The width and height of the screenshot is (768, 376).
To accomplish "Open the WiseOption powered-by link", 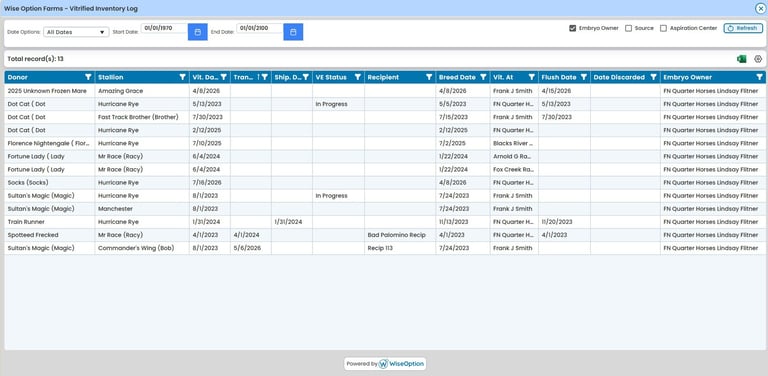I will tap(385, 364).
